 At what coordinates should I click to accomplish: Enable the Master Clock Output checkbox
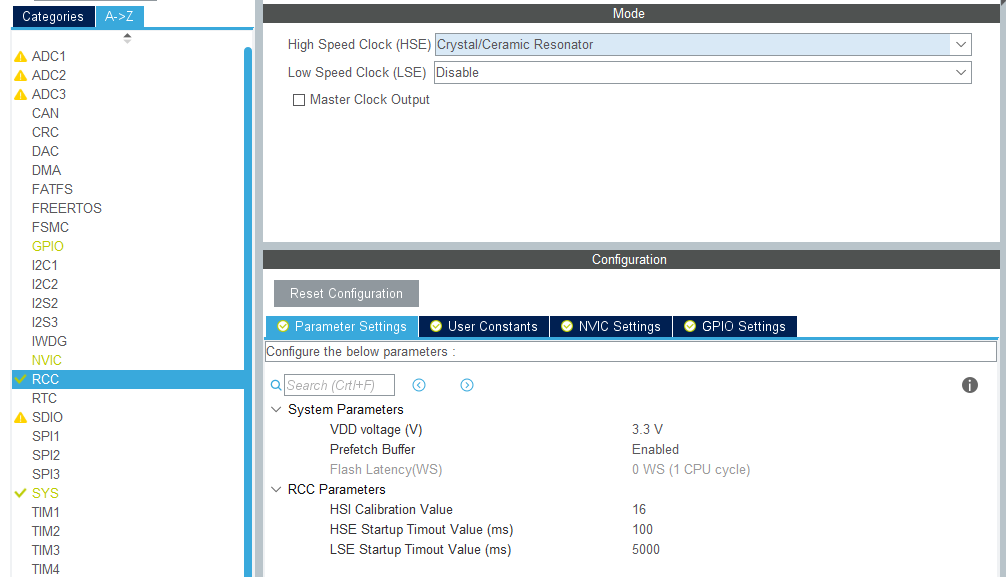point(299,100)
